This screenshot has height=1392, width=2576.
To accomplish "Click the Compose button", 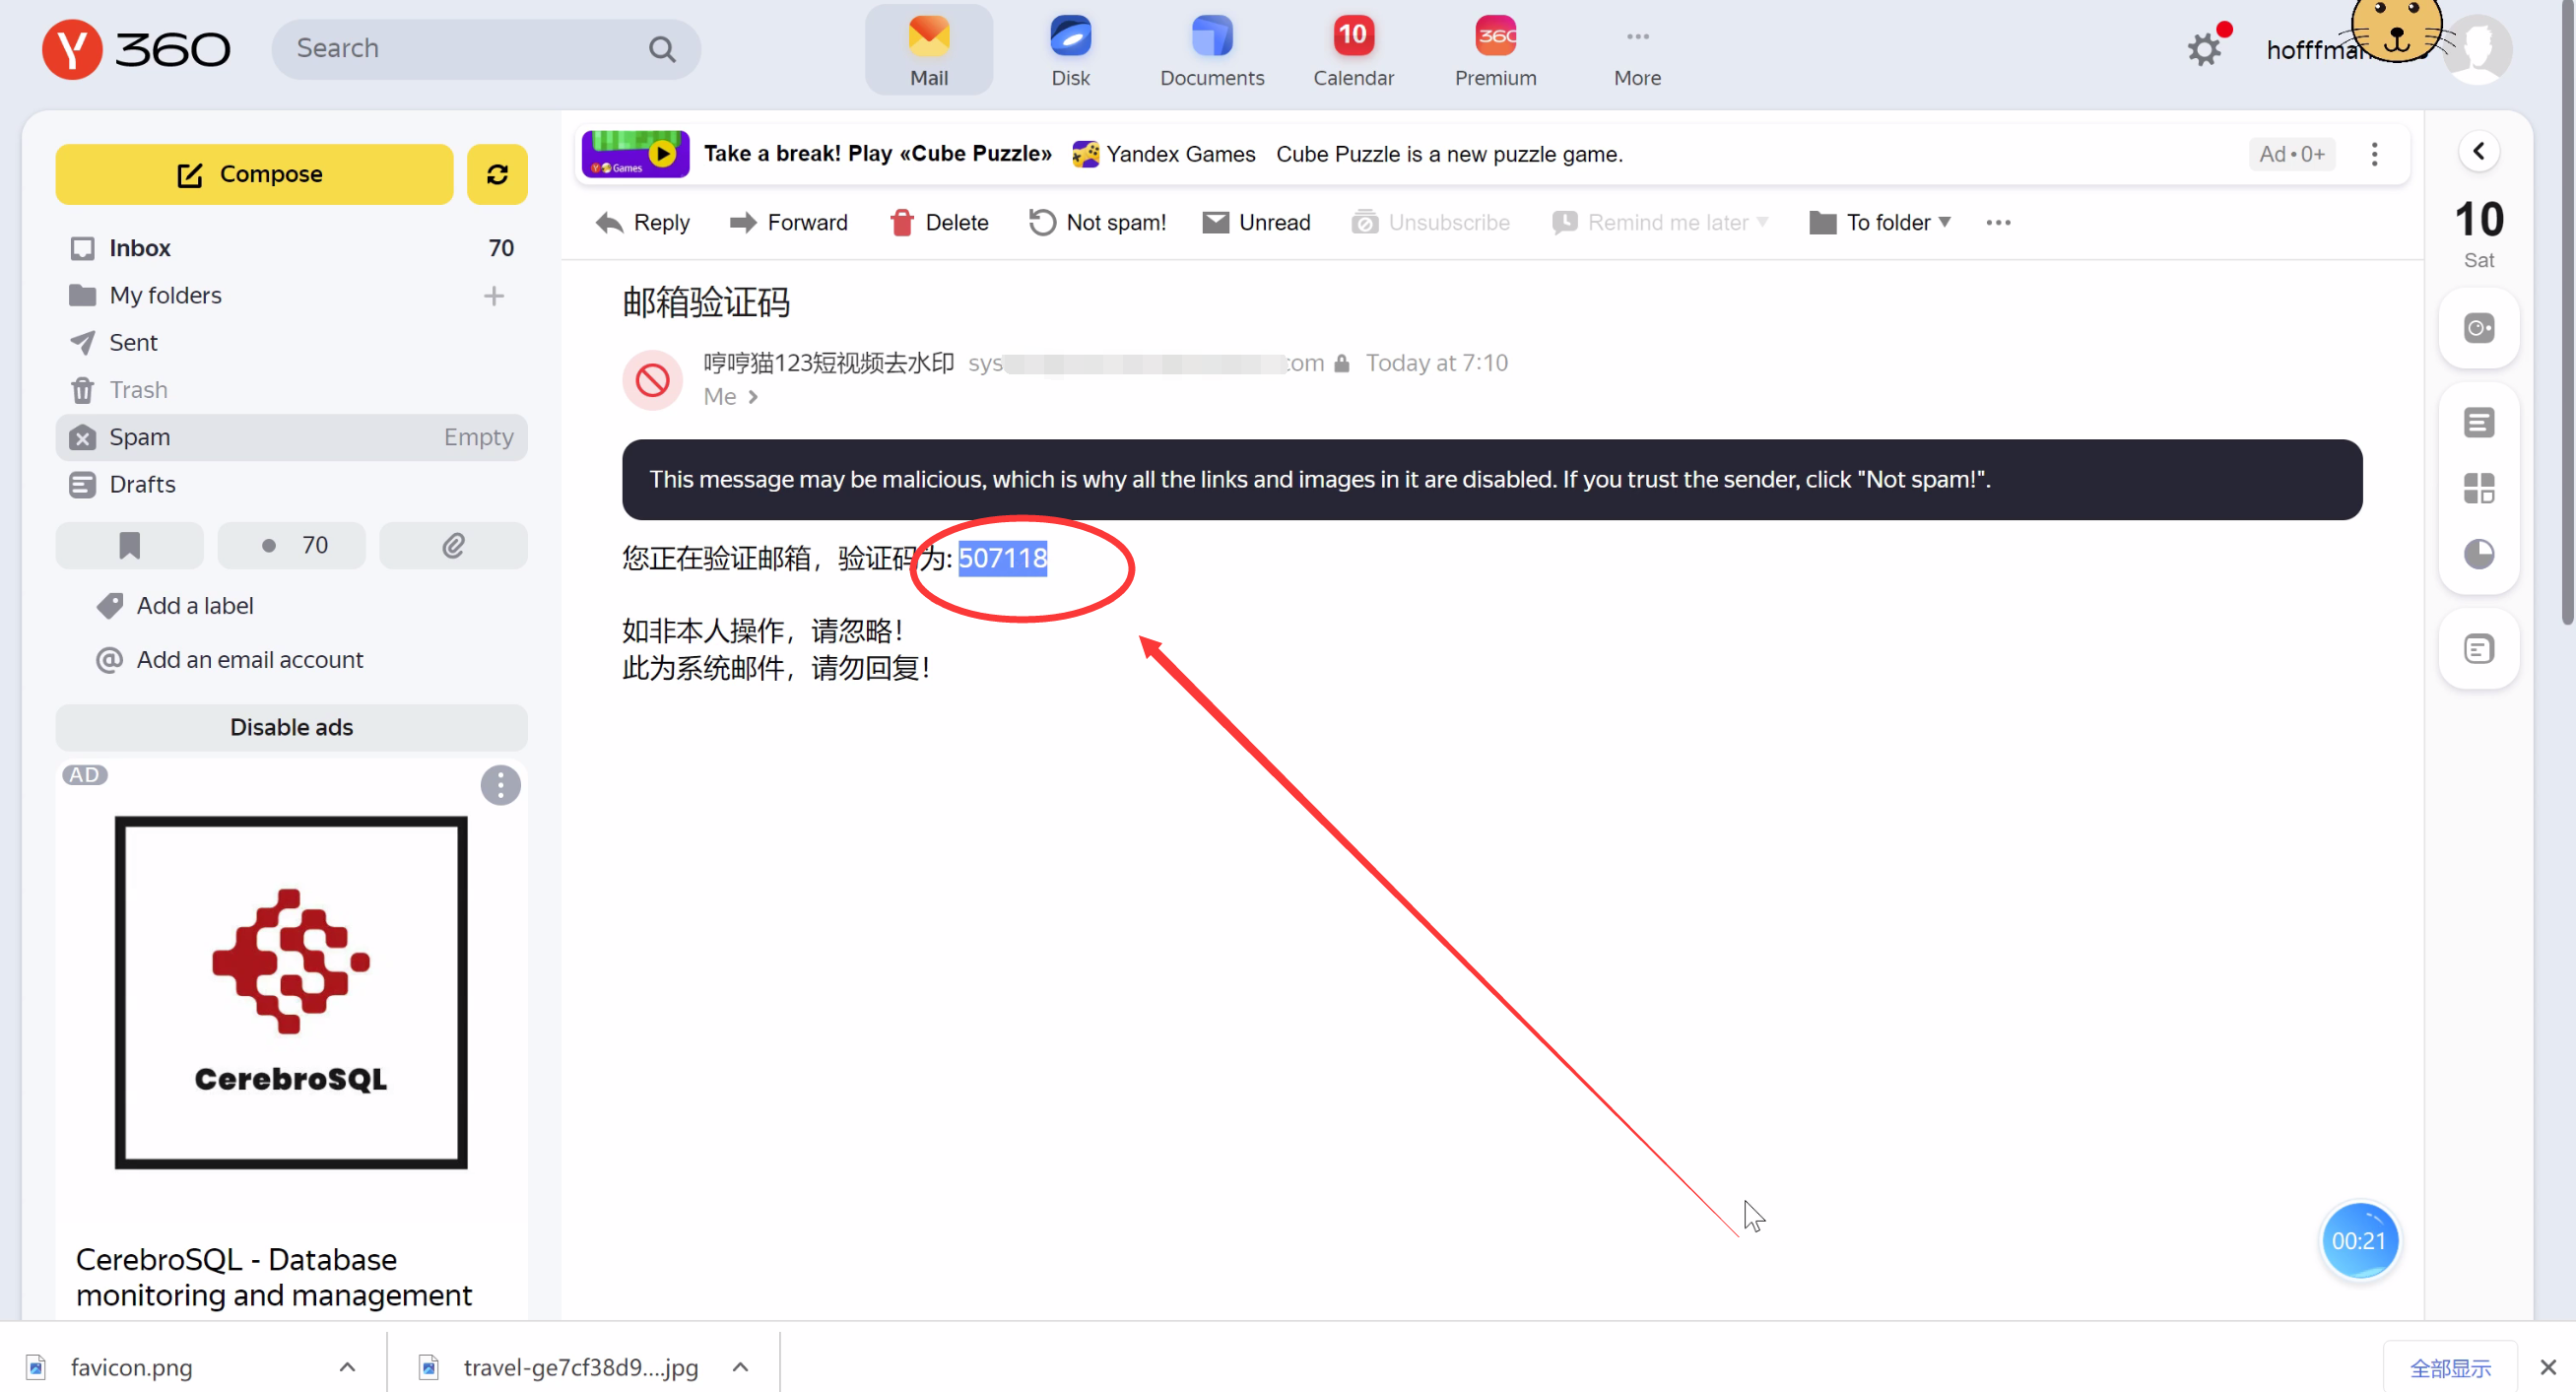I will (x=254, y=174).
